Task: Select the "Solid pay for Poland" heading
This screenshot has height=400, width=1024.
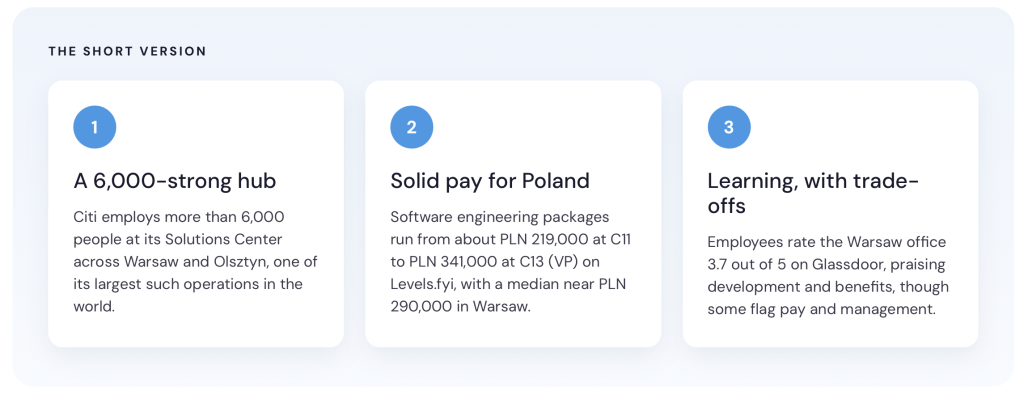Action: click(x=490, y=181)
